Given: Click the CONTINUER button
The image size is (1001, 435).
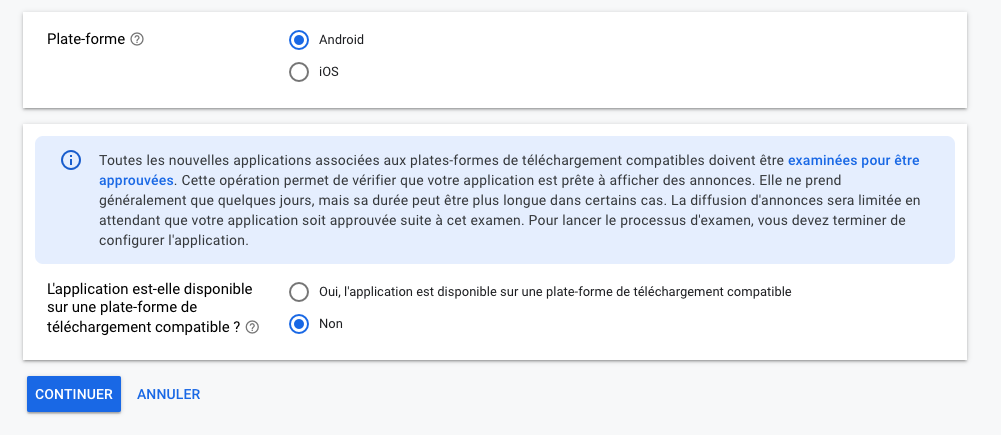Looking at the screenshot, I should click(74, 394).
